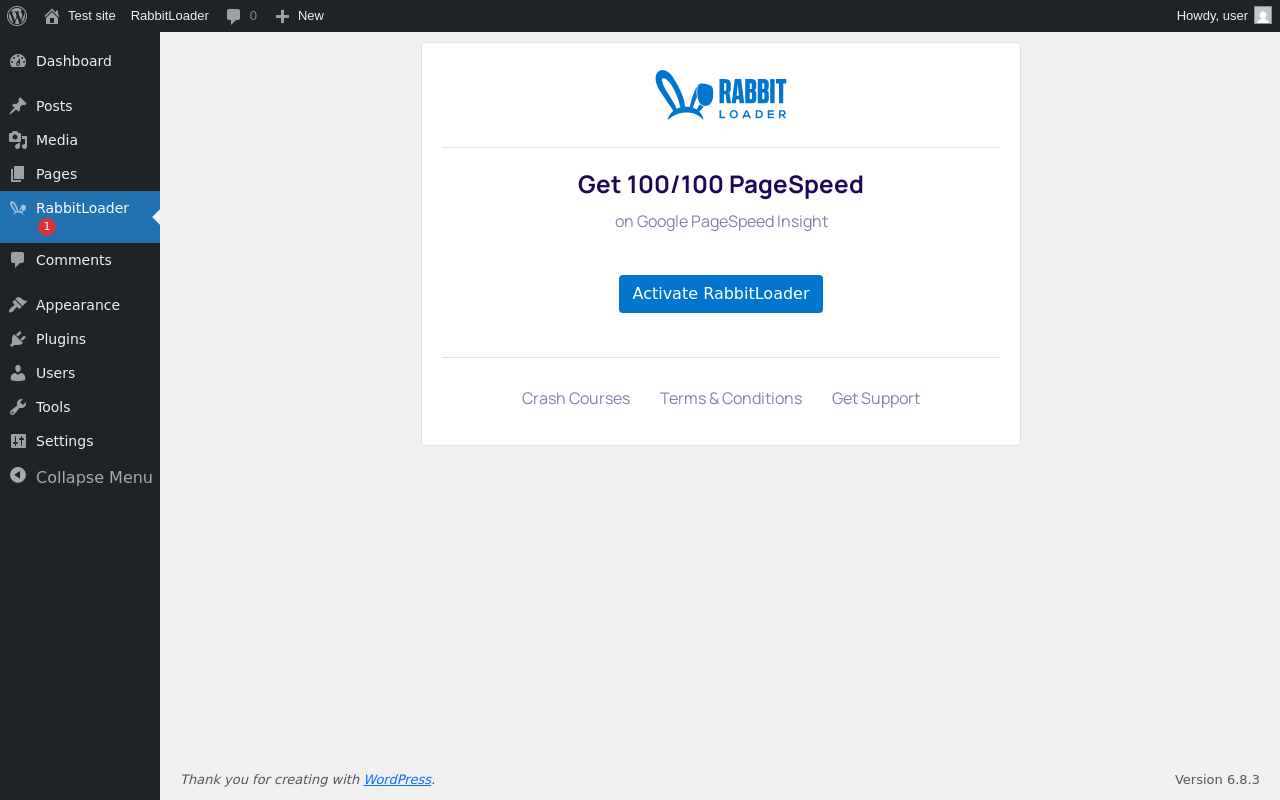
Task: Click the Media icon in sidebar
Action: (x=18, y=140)
